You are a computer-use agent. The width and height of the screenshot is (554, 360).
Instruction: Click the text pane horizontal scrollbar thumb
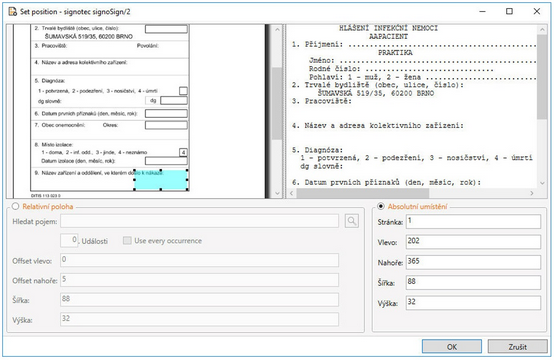point(363,193)
